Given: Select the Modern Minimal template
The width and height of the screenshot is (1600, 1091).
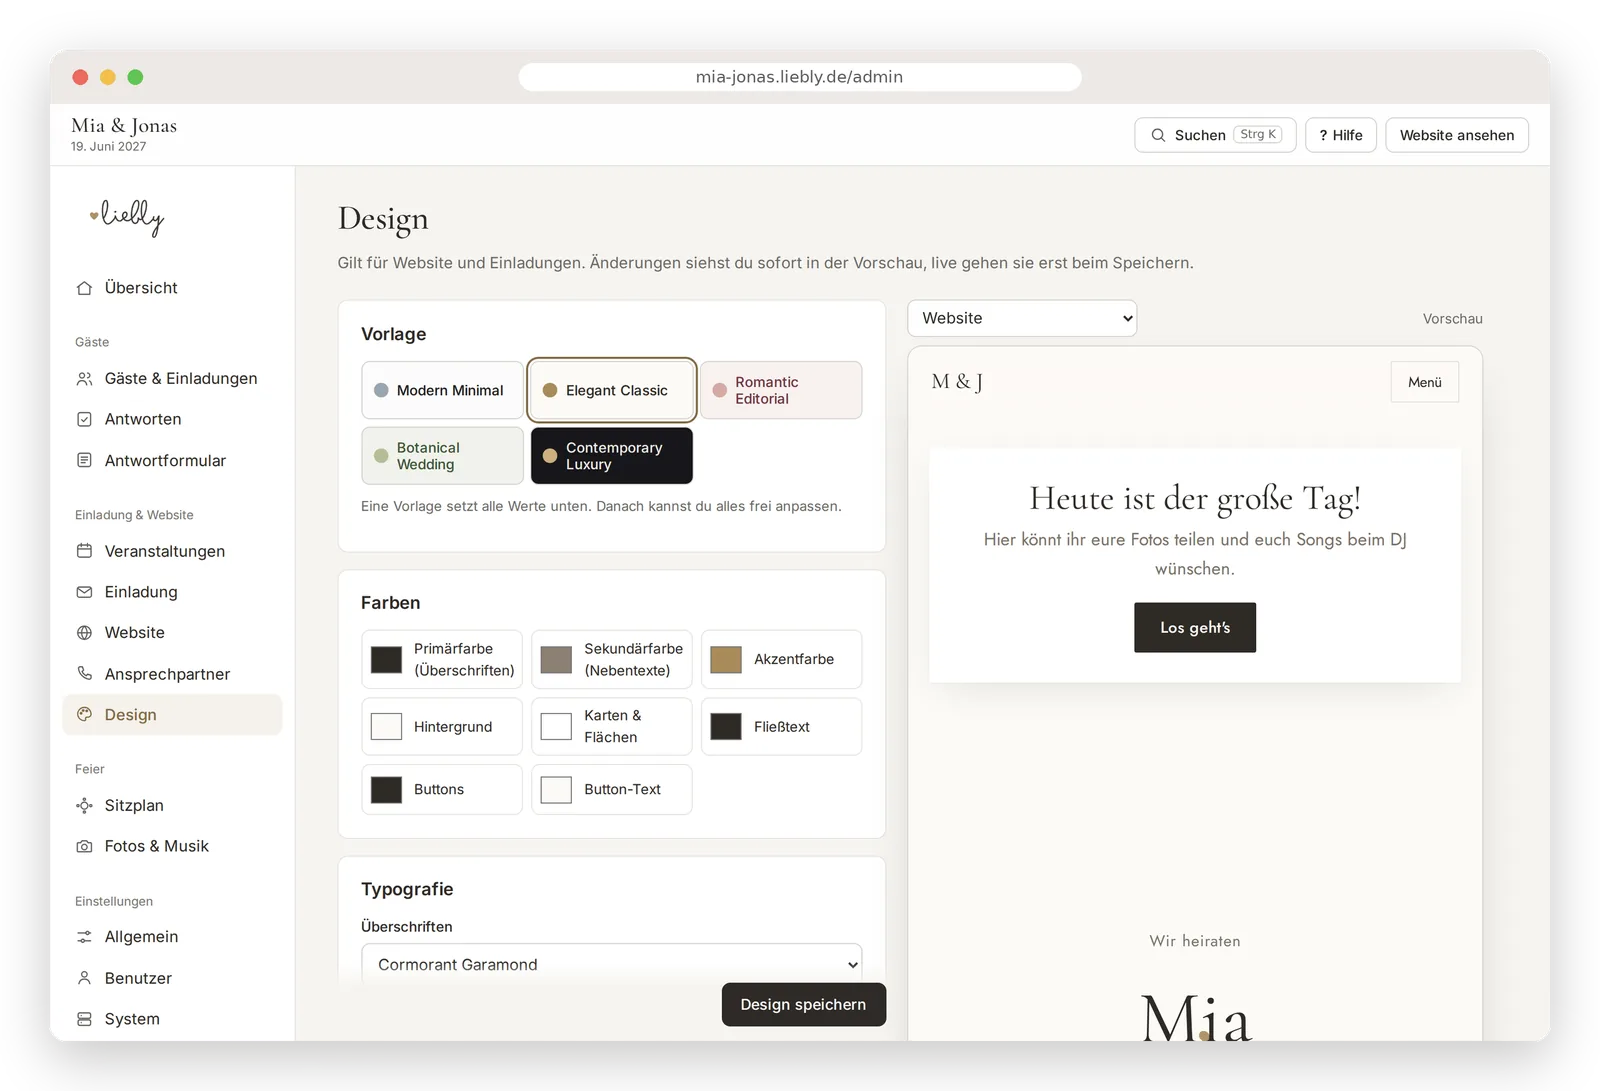Looking at the screenshot, I should tap(442, 390).
